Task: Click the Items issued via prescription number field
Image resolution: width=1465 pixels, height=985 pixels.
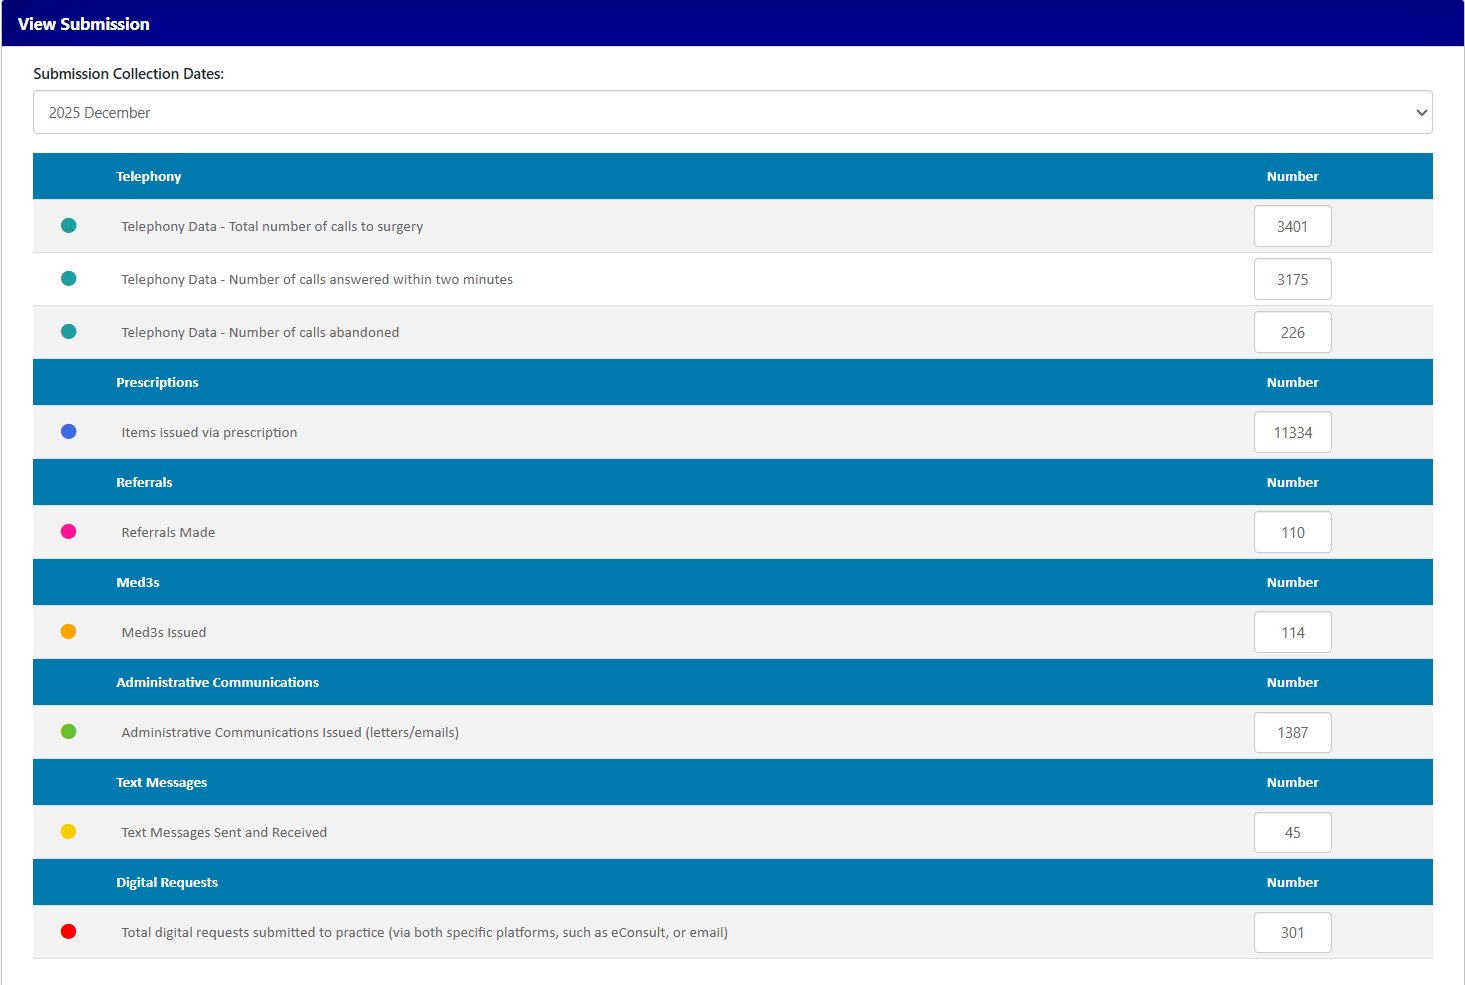Action: (x=1292, y=432)
